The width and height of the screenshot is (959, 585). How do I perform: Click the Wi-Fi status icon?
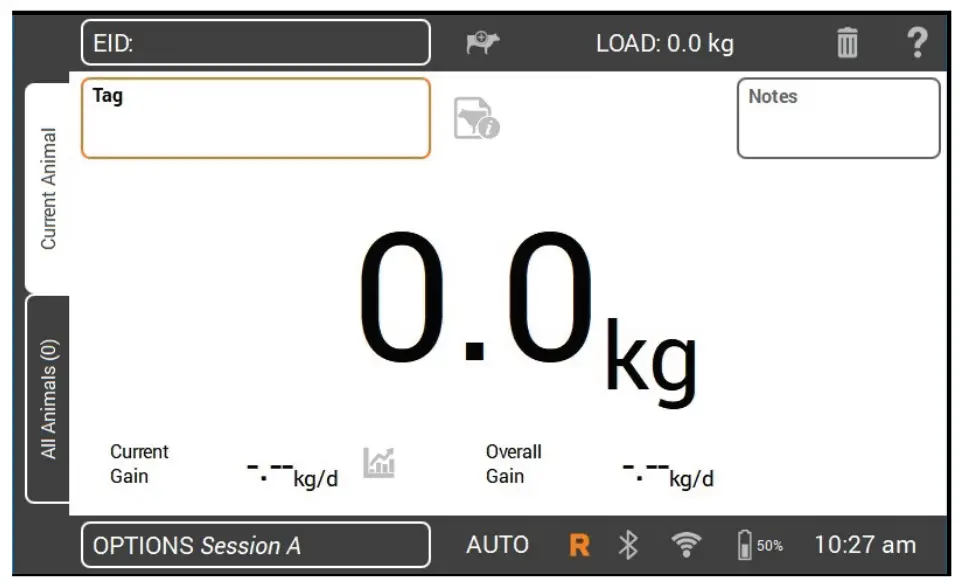686,544
